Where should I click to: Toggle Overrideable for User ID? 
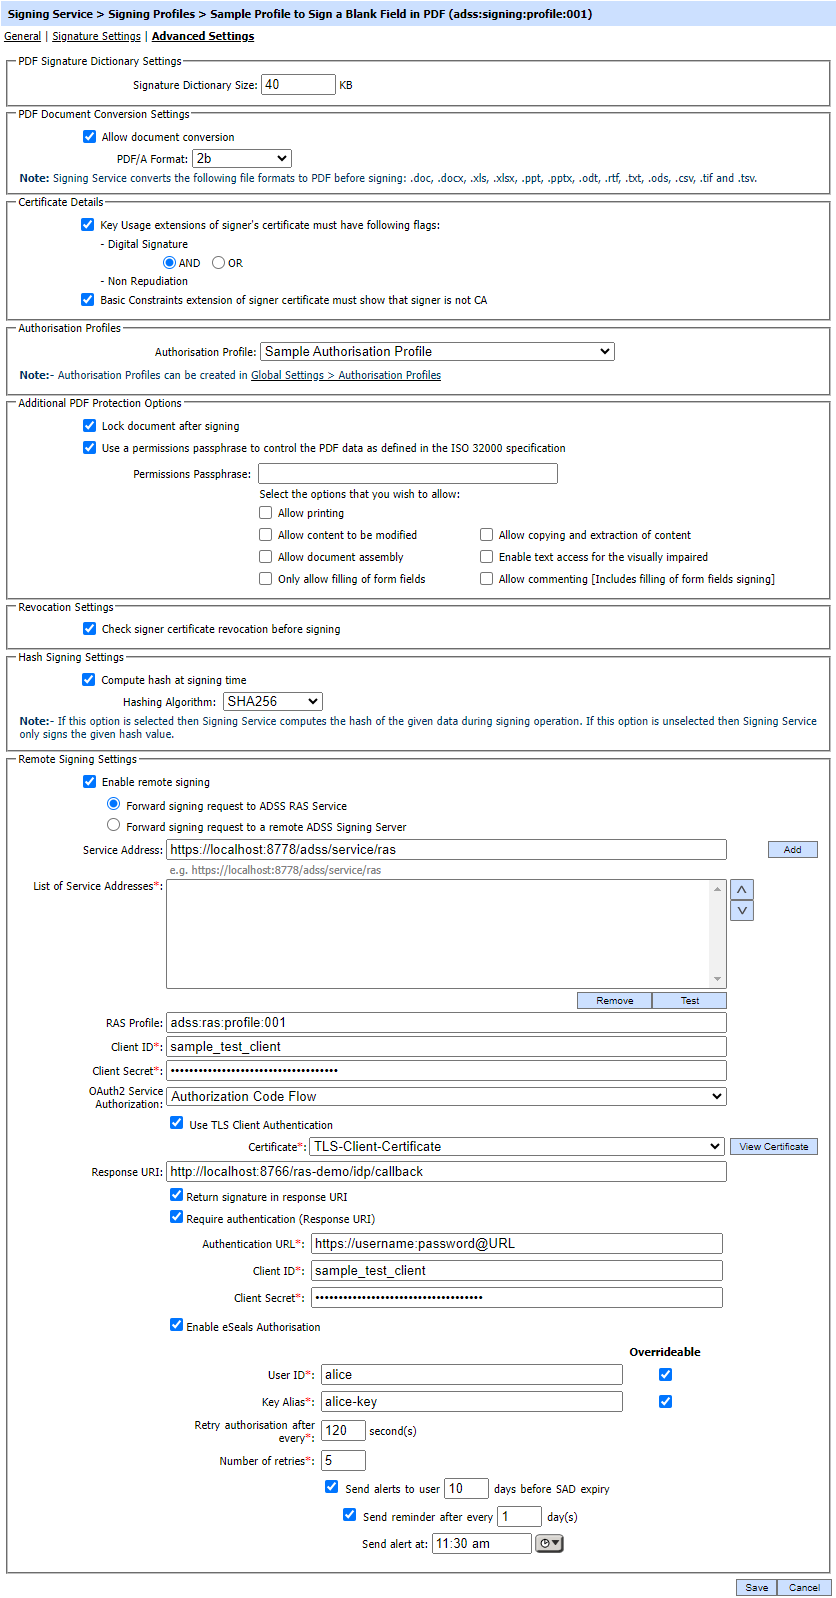[x=665, y=1374]
